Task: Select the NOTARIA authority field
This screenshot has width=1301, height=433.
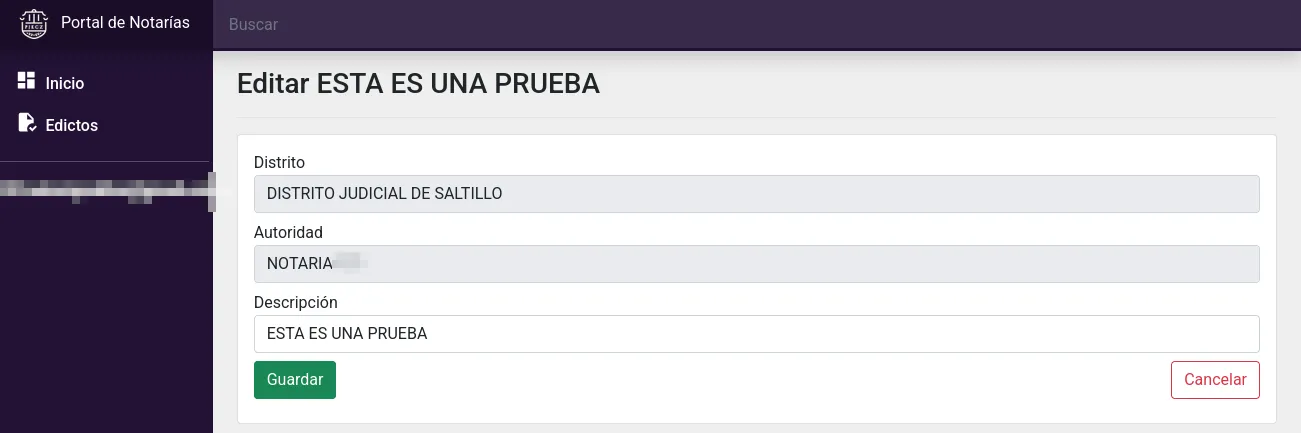Action: (x=757, y=264)
